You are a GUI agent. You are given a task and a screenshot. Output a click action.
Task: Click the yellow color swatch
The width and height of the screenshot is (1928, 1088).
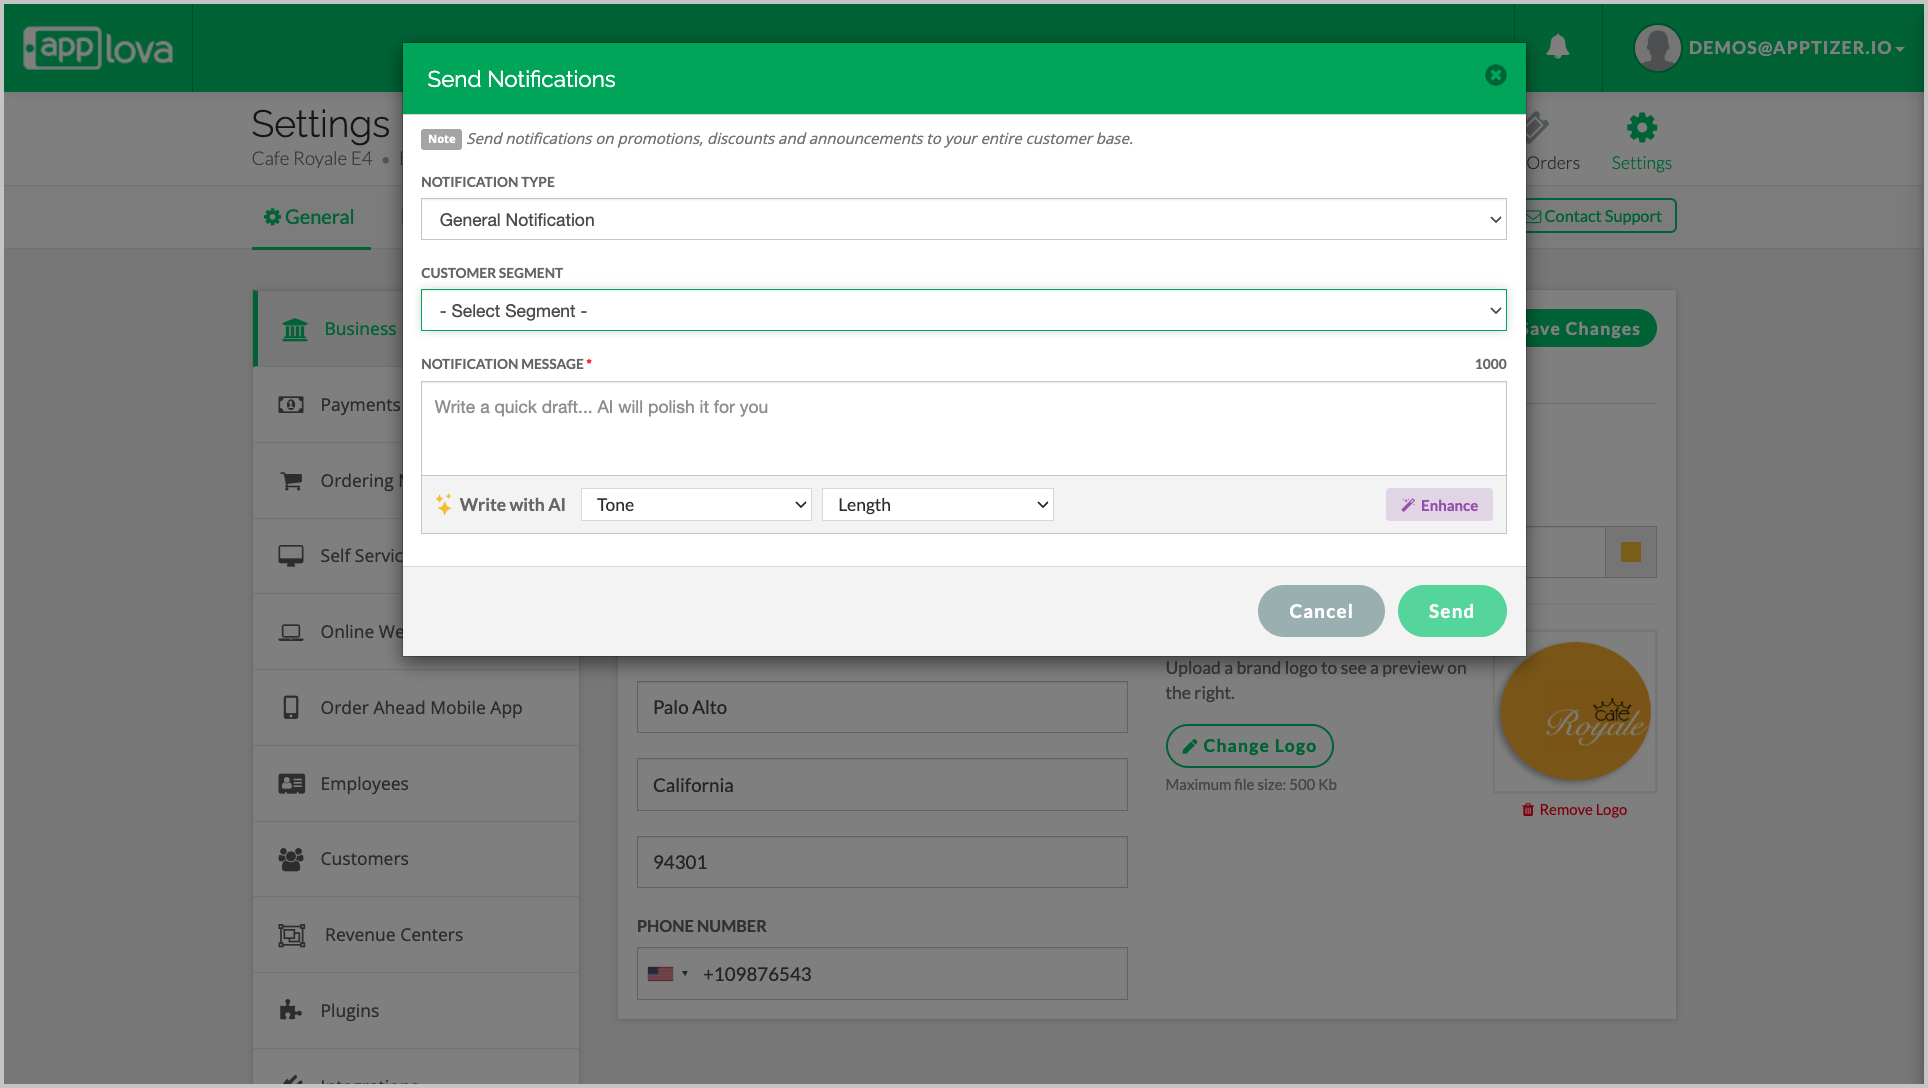pos(1630,552)
